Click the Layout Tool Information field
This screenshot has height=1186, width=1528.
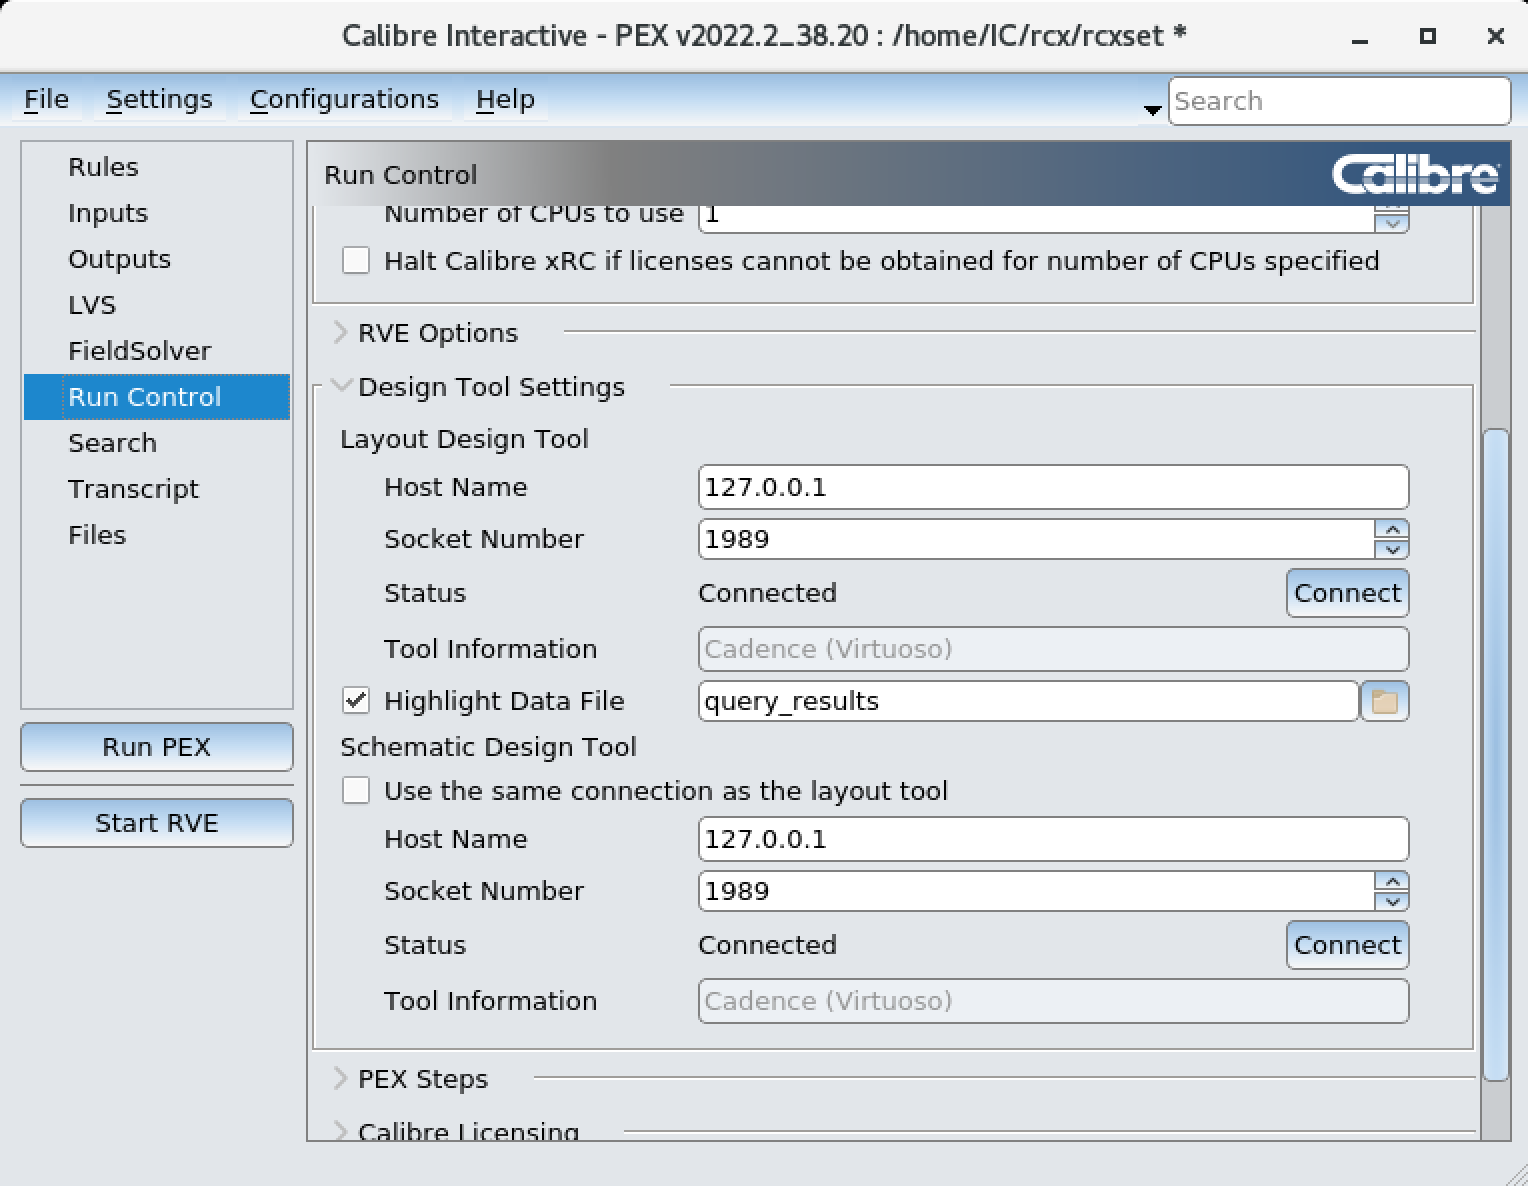point(1053,649)
